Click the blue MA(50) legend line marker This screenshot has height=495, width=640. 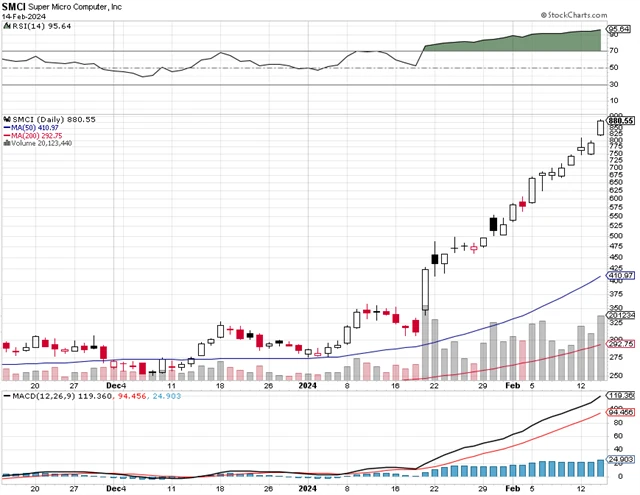coord(7,128)
